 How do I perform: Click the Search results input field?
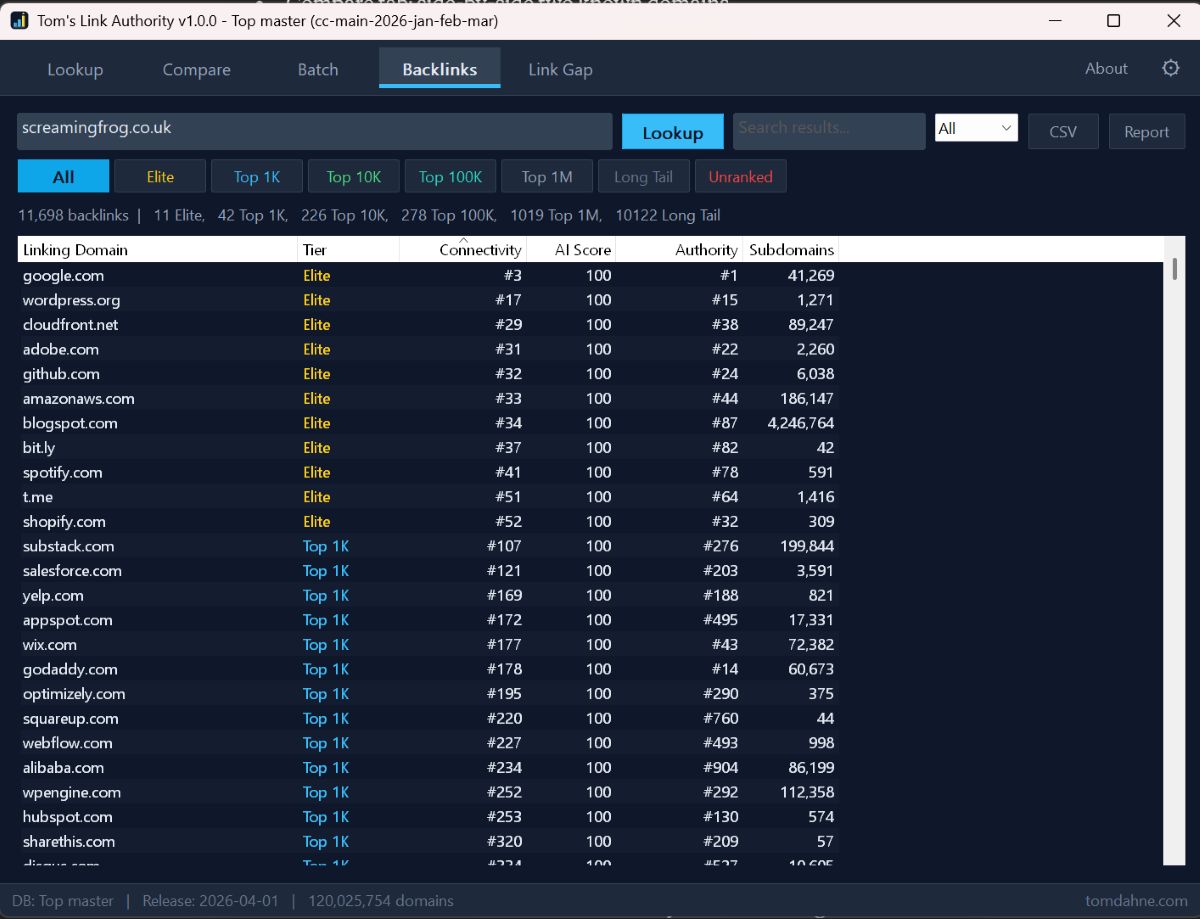tap(828, 130)
